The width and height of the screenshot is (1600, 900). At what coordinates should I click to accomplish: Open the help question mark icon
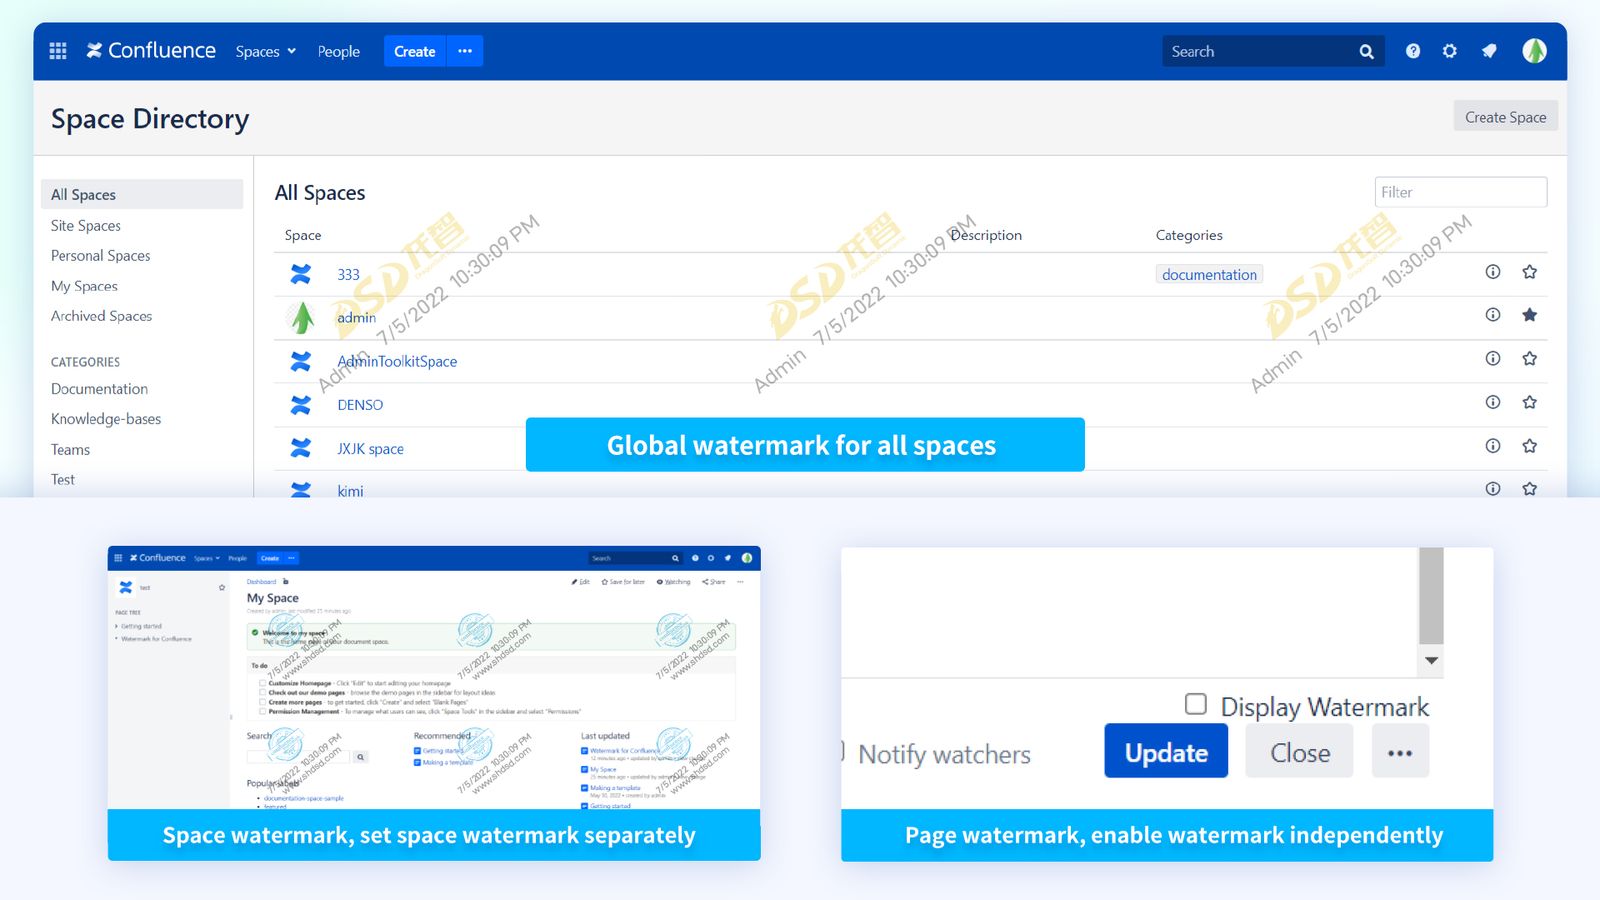point(1413,51)
